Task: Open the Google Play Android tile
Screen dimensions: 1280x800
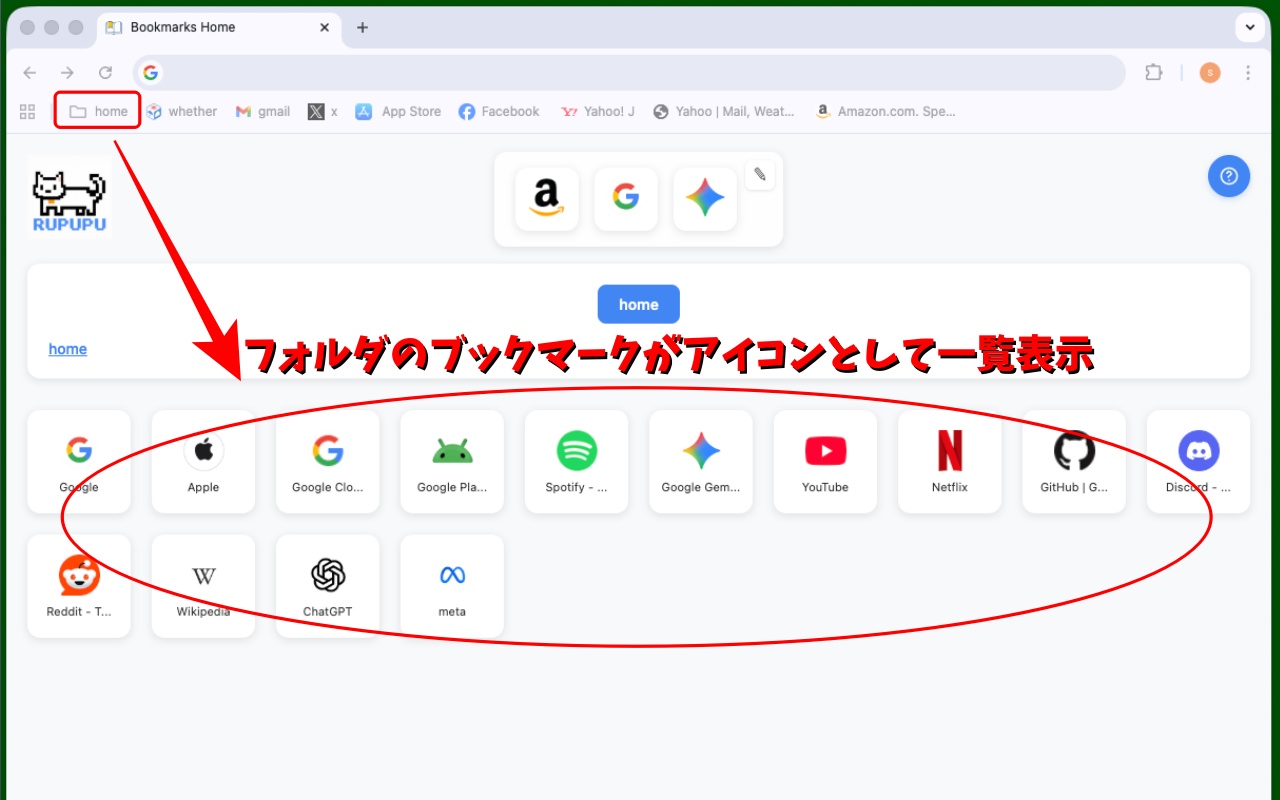Action: (452, 462)
